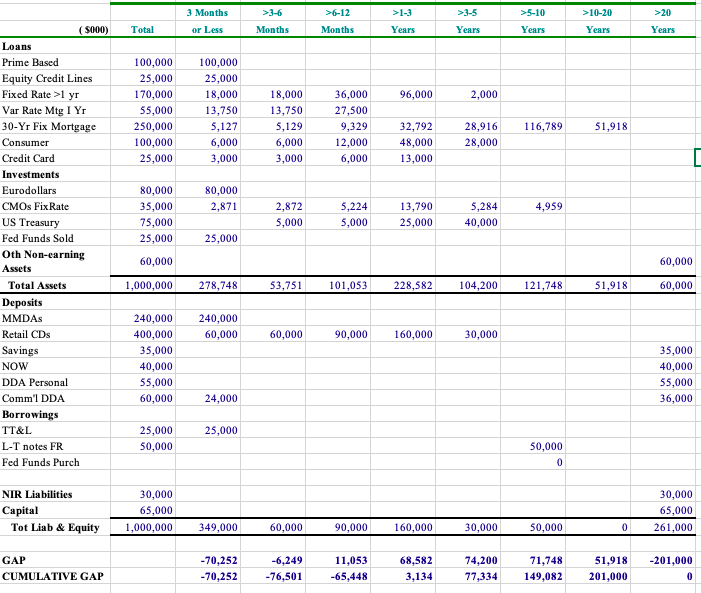Image resolution: width=701 pixels, height=593 pixels.
Task: Select the CMOs FixRate label
Action: 35,207
